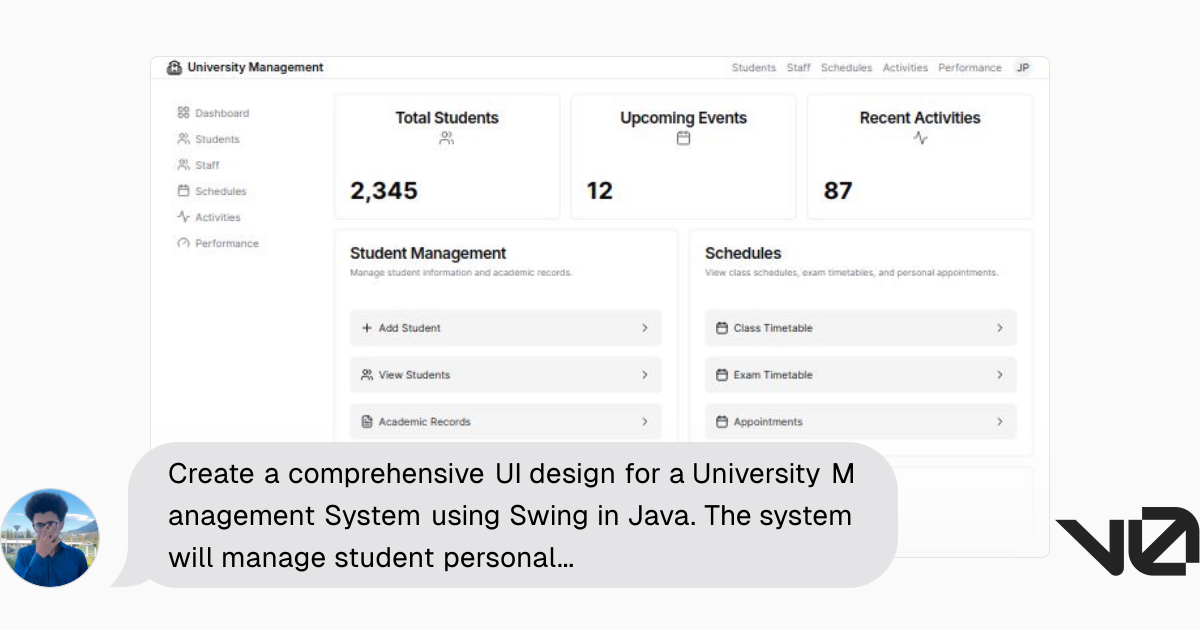Open the Schedules calendar icon in sidebar
This screenshot has height=630, width=1200.
(x=183, y=191)
